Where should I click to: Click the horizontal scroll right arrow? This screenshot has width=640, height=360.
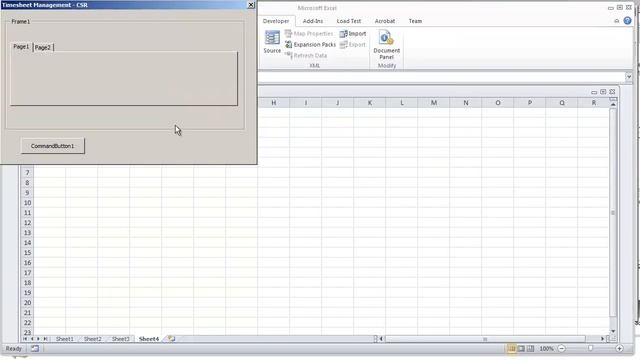[602, 339]
